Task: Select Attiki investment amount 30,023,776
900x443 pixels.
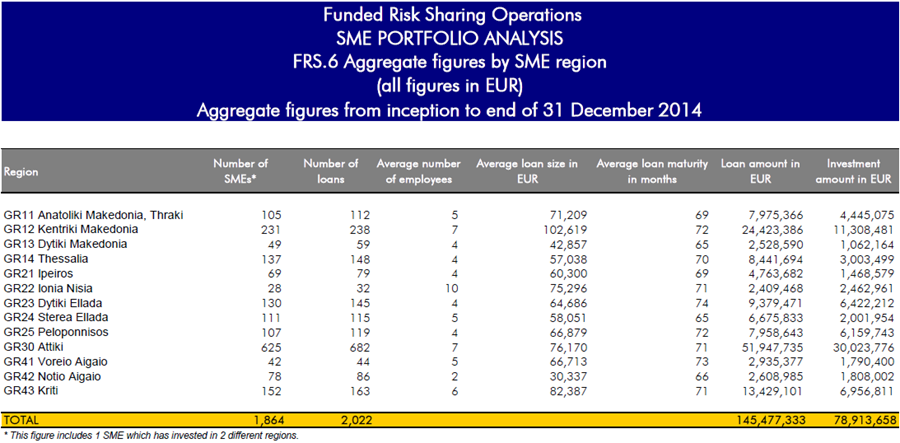Action: pyautogui.click(x=864, y=347)
